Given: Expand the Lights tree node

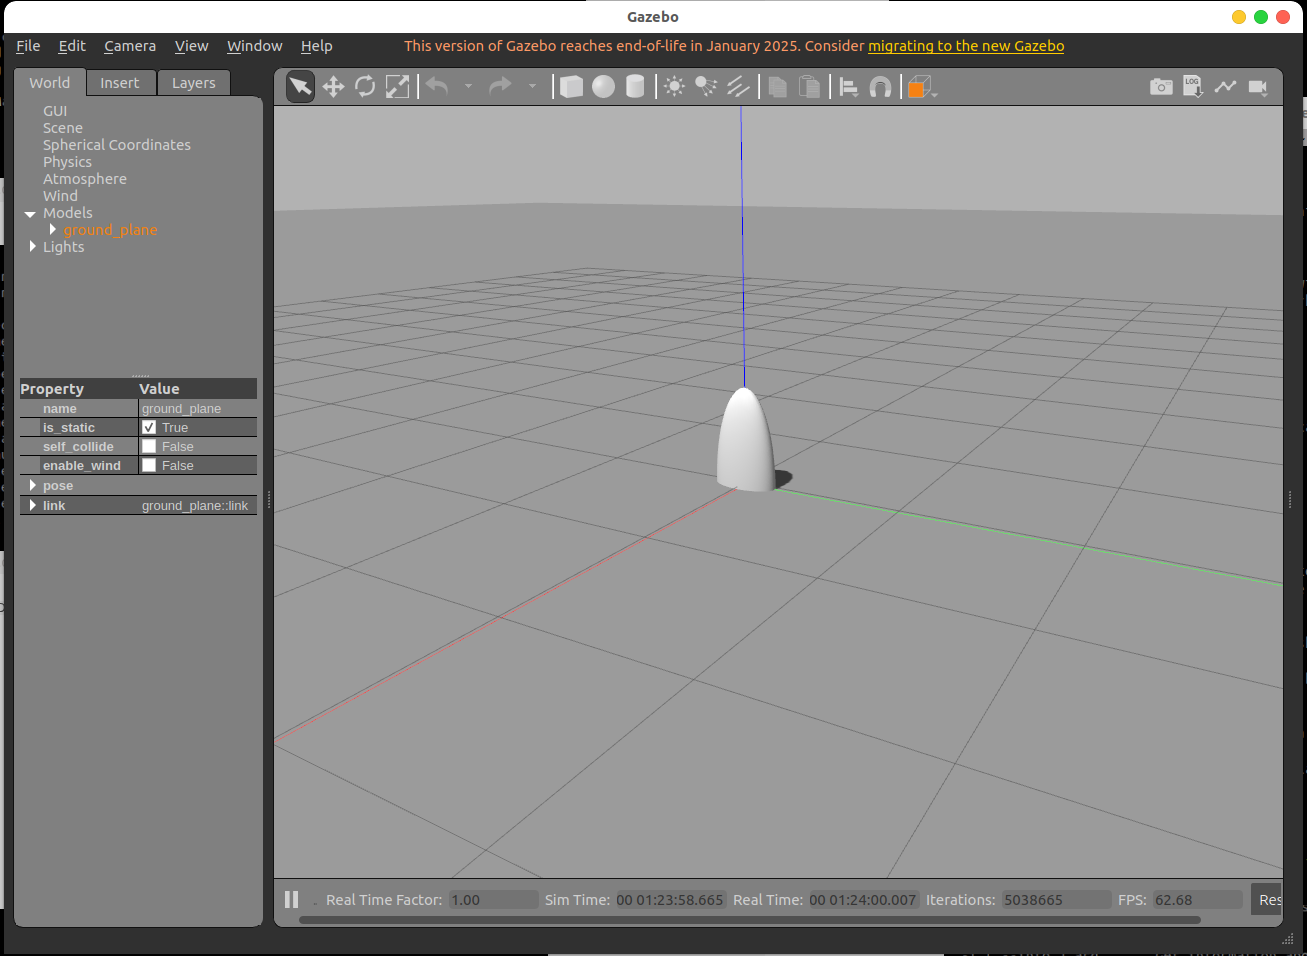Looking at the screenshot, I should [33, 246].
